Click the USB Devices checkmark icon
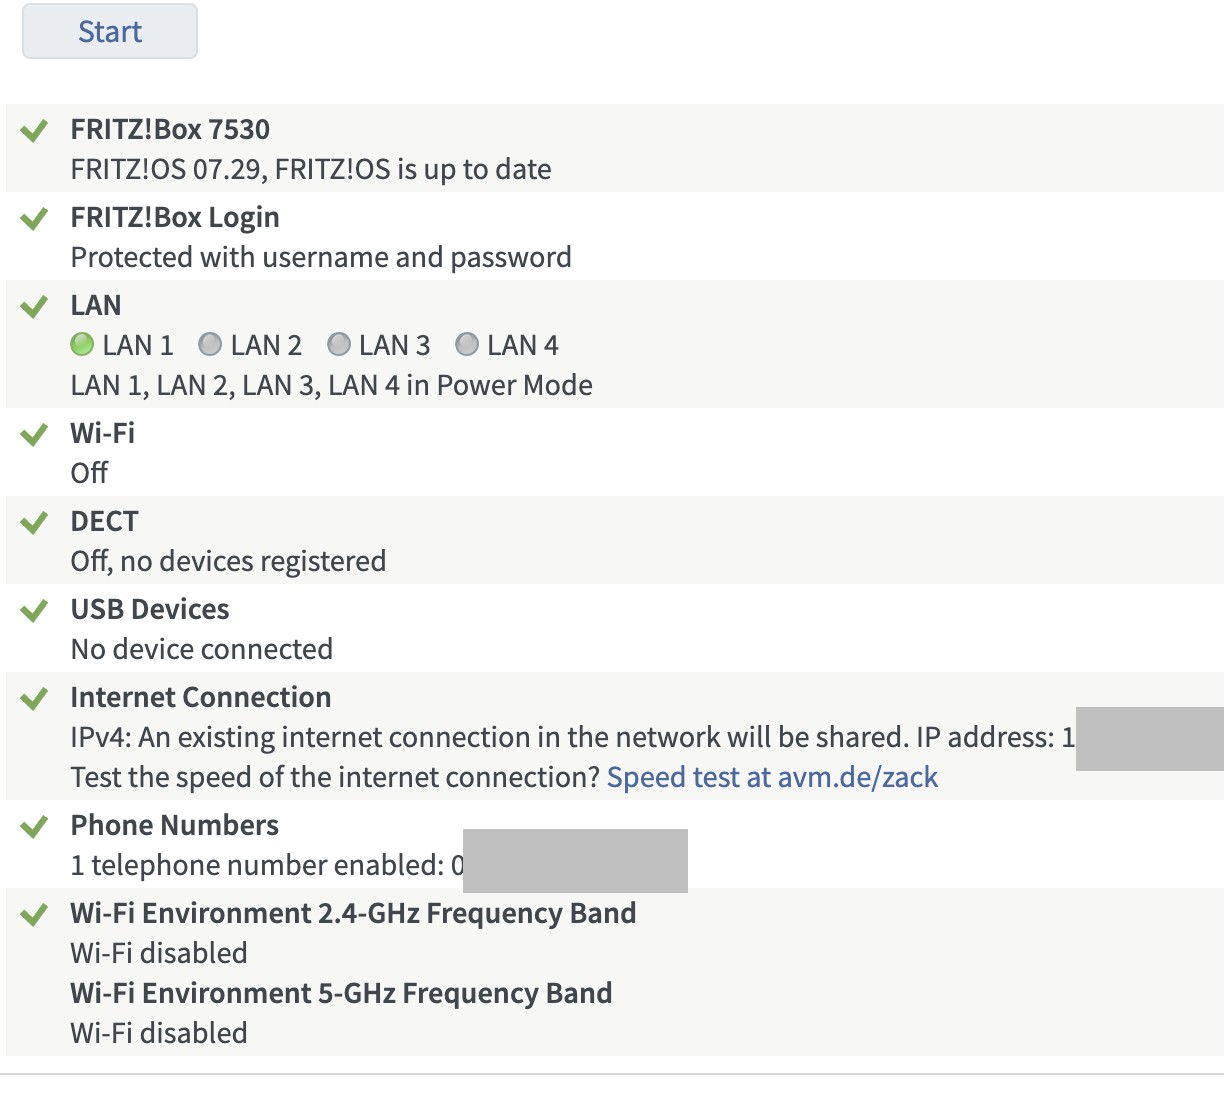Image resolution: width=1224 pixels, height=1094 pixels. click(35, 610)
